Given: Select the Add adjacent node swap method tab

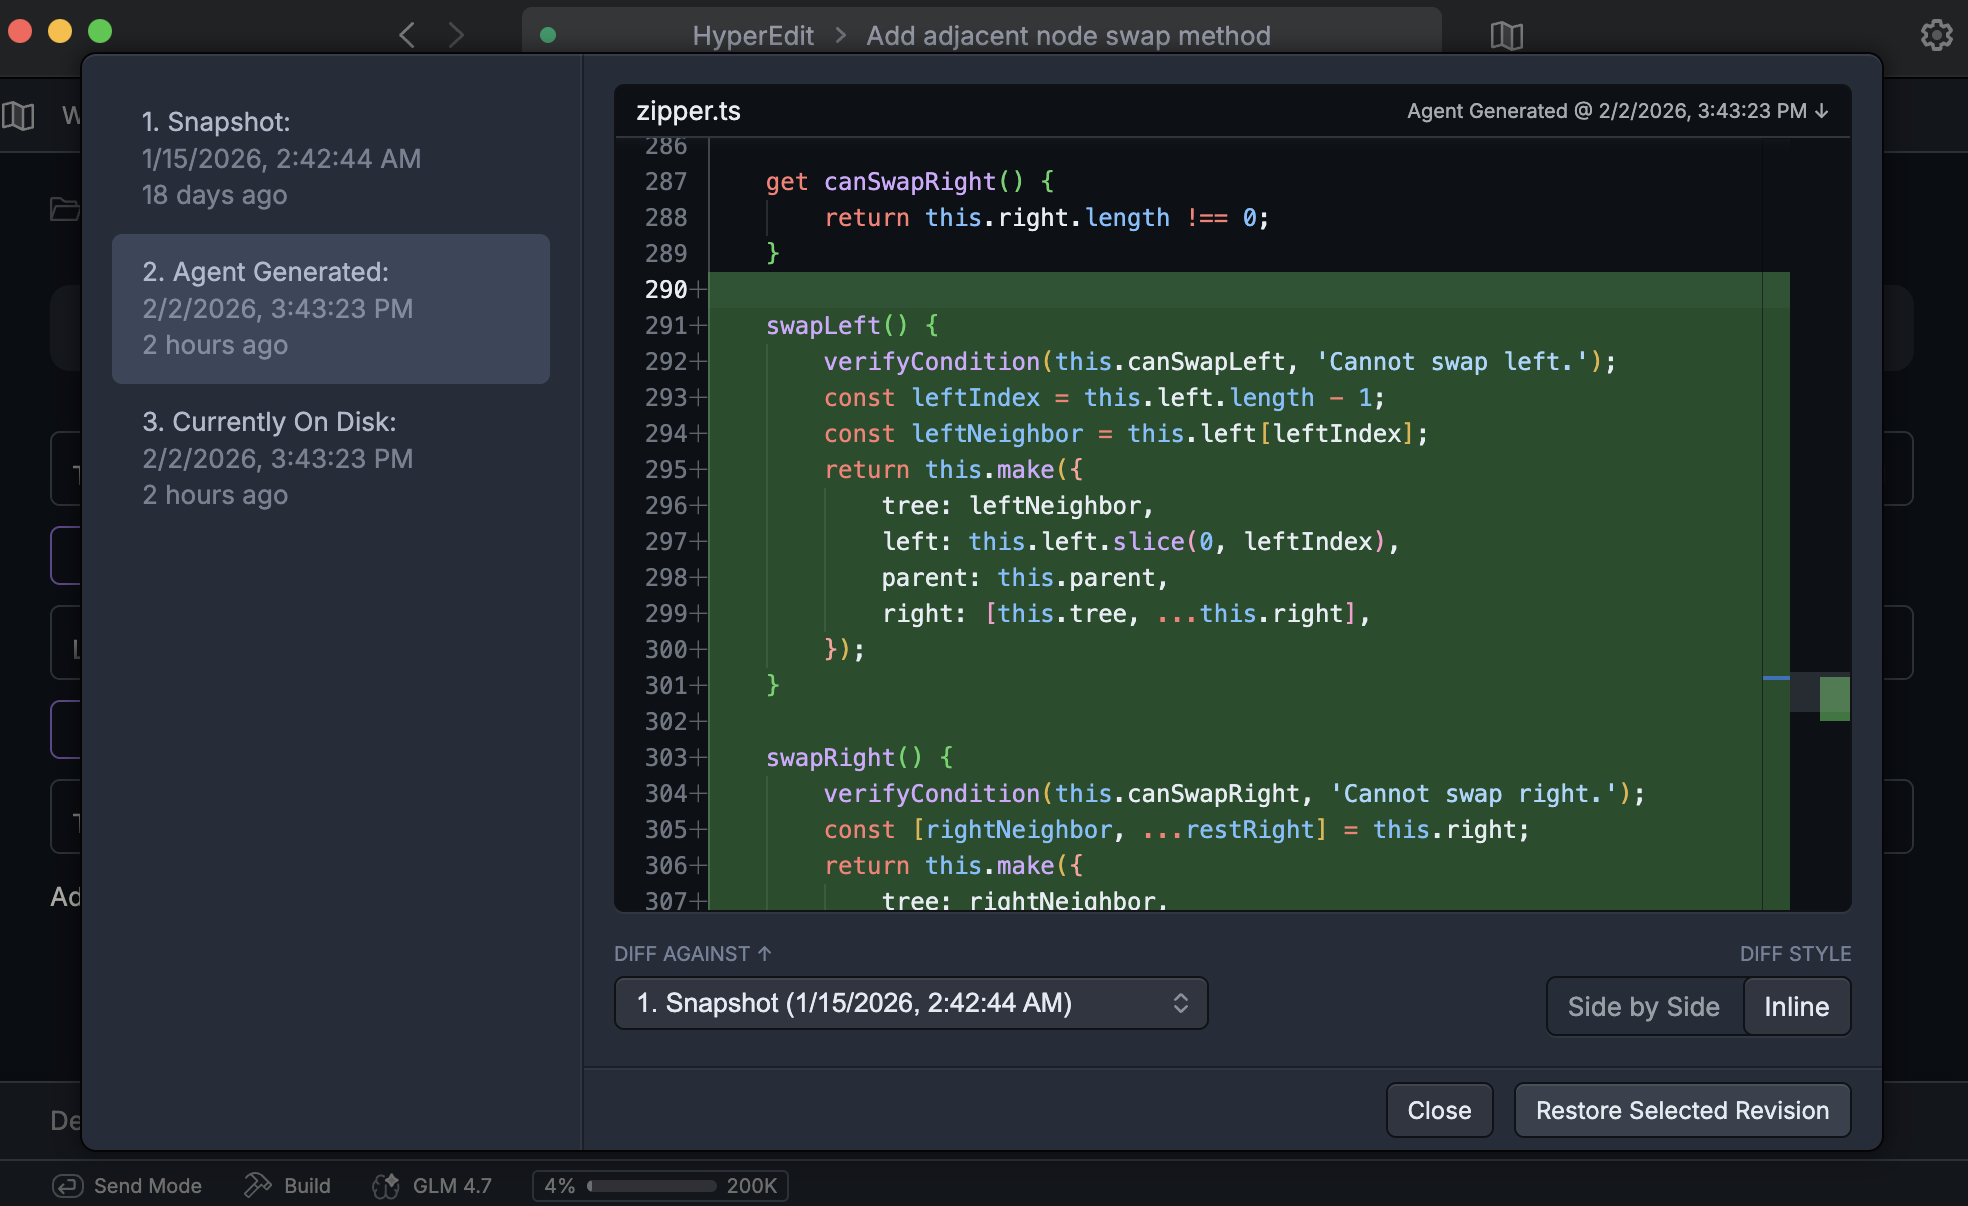Looking at the screenshot, I should 1068,35.
